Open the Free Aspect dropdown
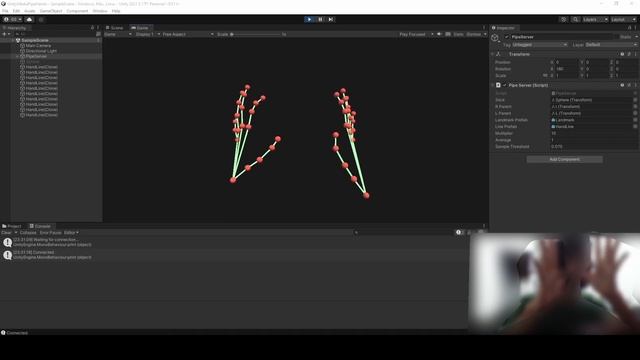The width and height of the screenshot is (640, 360). [x=188, y=34]
